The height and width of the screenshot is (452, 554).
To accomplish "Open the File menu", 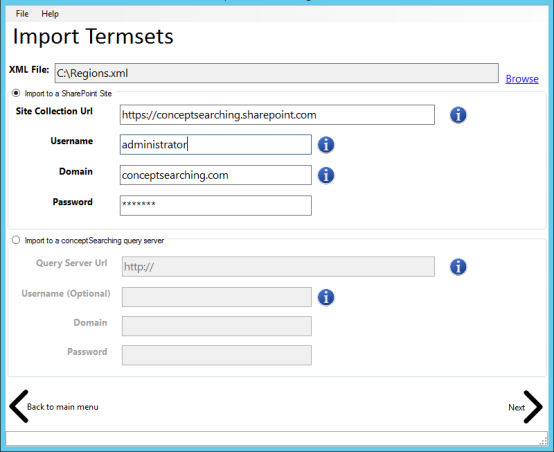I will click(22, 14).
